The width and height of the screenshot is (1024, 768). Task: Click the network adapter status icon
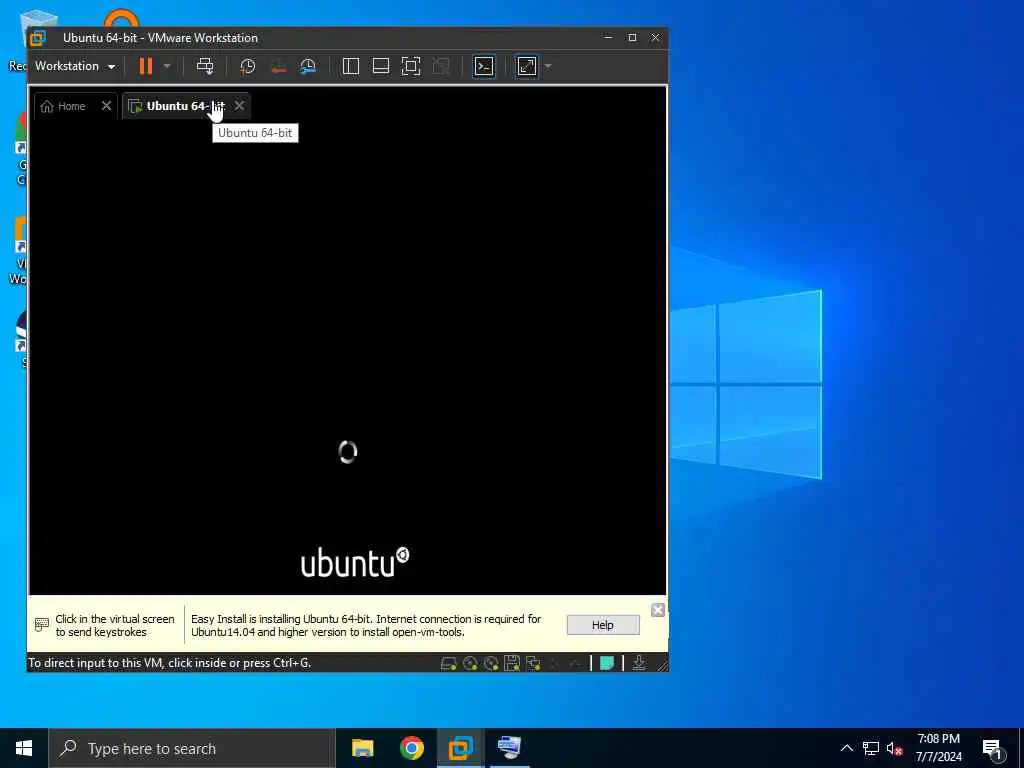[534, 664]
